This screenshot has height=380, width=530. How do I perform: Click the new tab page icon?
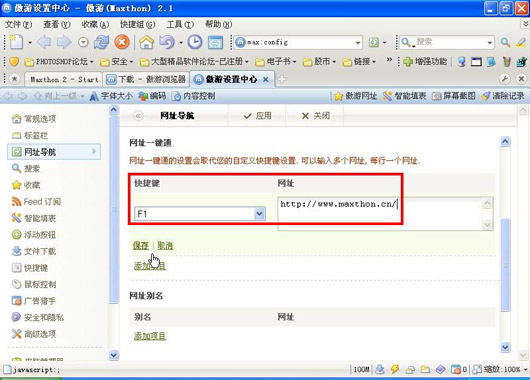click(x=16, y=42)
